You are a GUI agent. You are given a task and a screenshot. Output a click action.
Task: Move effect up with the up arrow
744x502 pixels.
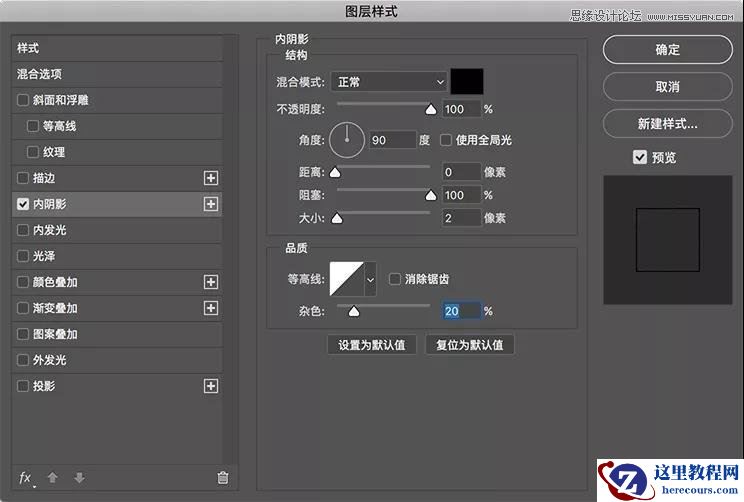(53, 477)
